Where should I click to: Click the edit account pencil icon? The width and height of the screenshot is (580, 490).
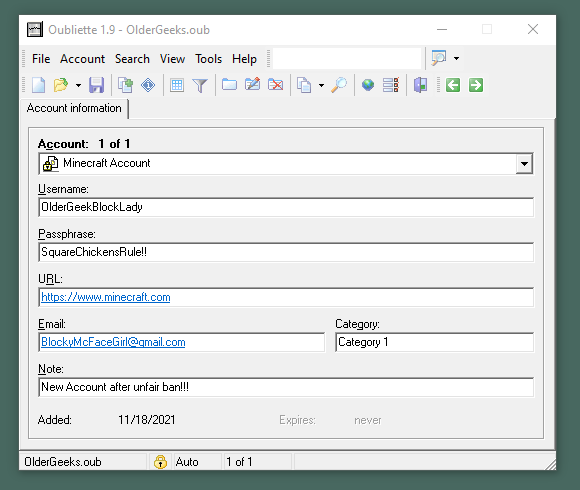coord(253,85)
